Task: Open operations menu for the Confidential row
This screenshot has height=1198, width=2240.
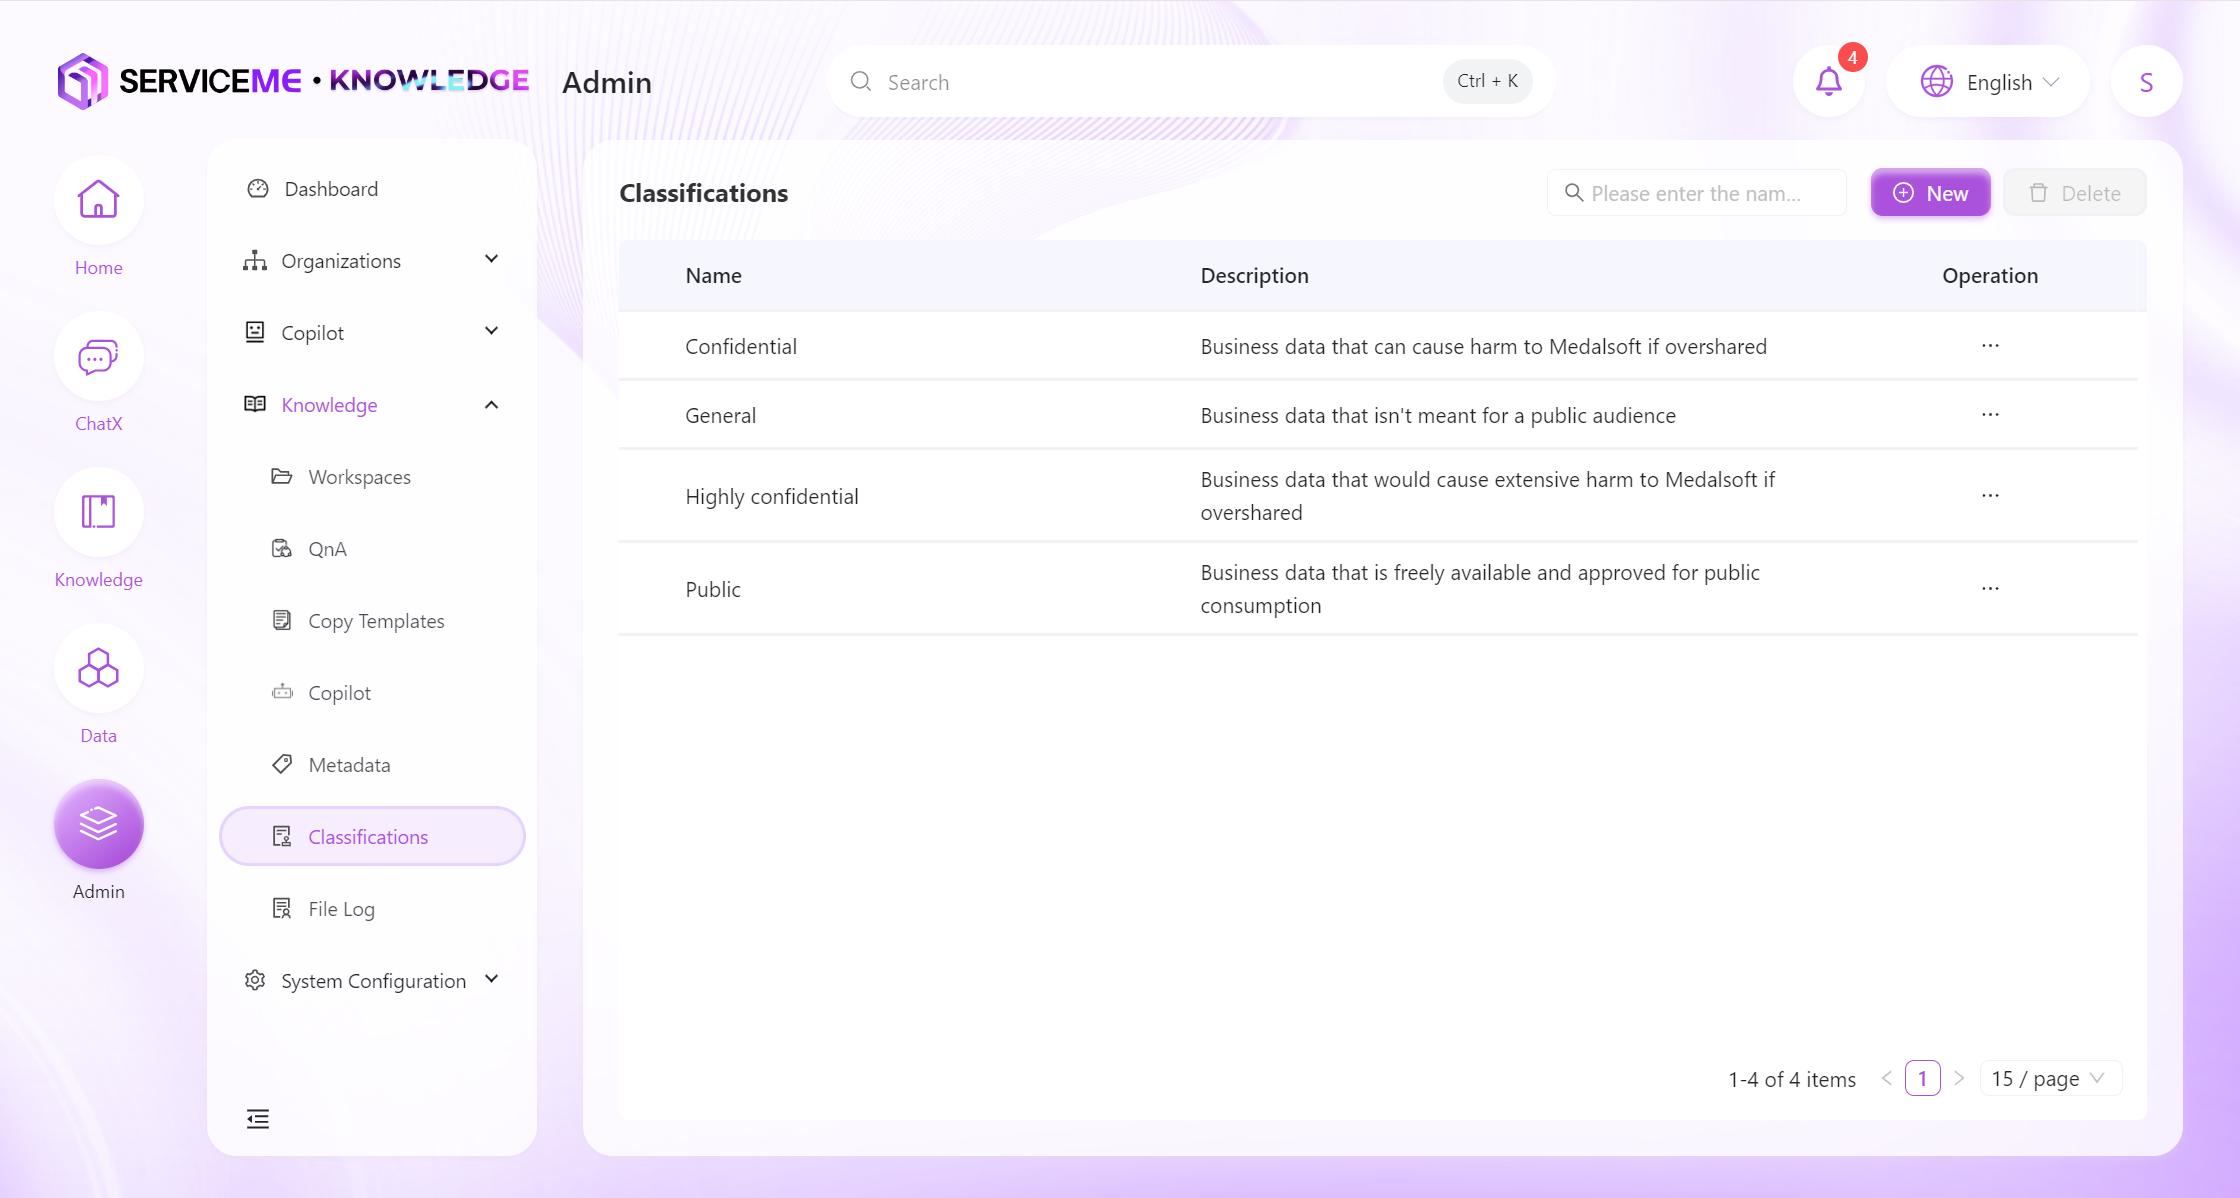Action: (x=1990, y=346)
